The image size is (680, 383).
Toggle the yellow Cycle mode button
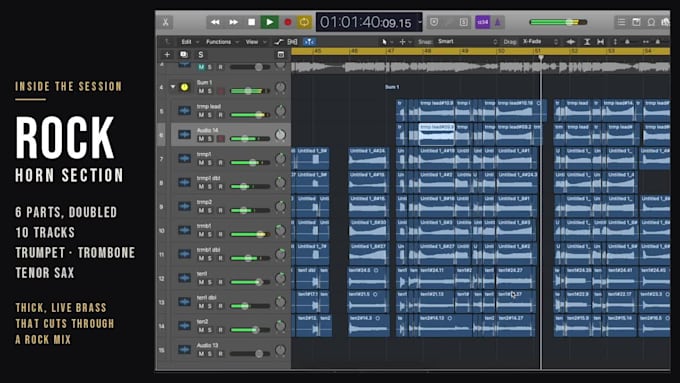304,22
